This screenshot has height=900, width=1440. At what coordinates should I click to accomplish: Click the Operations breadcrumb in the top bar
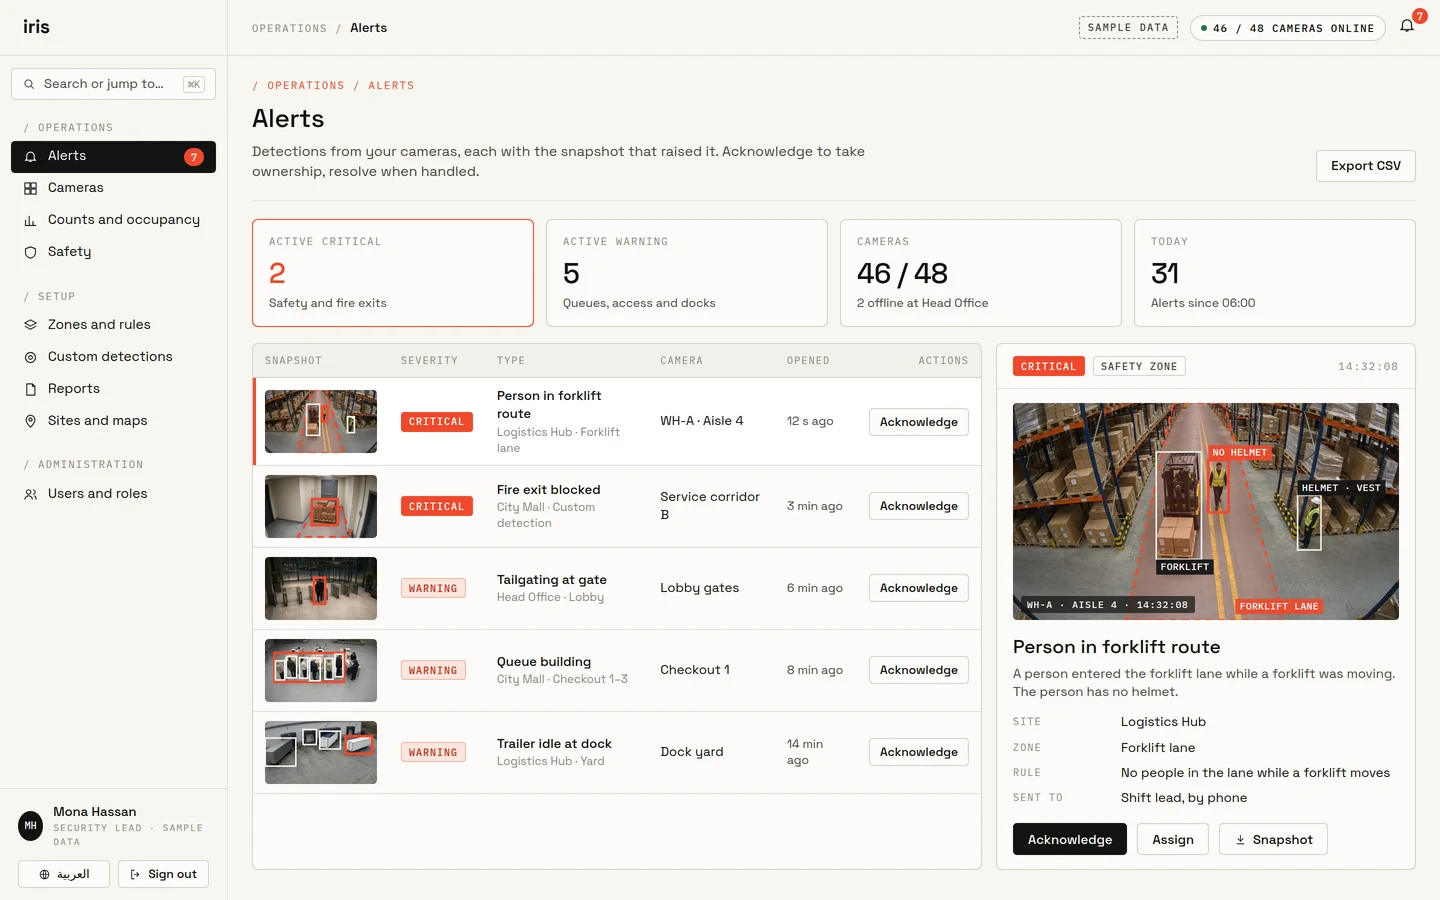coord(289,28)
